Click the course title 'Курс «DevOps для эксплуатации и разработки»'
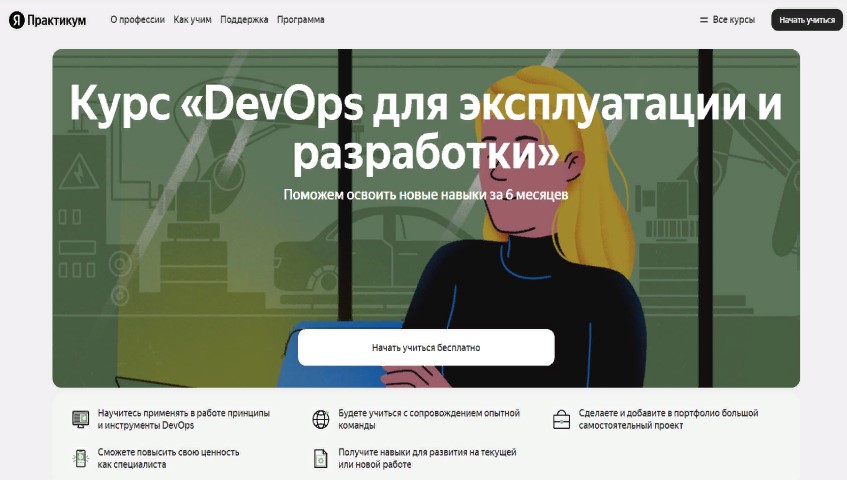Screen dimensions: 847x485 (426, 129)
